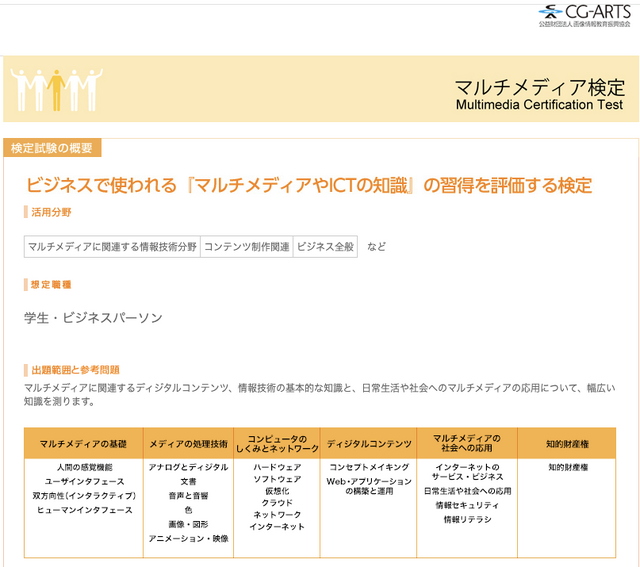Click the orange highlighted person figure
Image resolution: width=640 pixels, height=567 pixels.
click(56, 90)
